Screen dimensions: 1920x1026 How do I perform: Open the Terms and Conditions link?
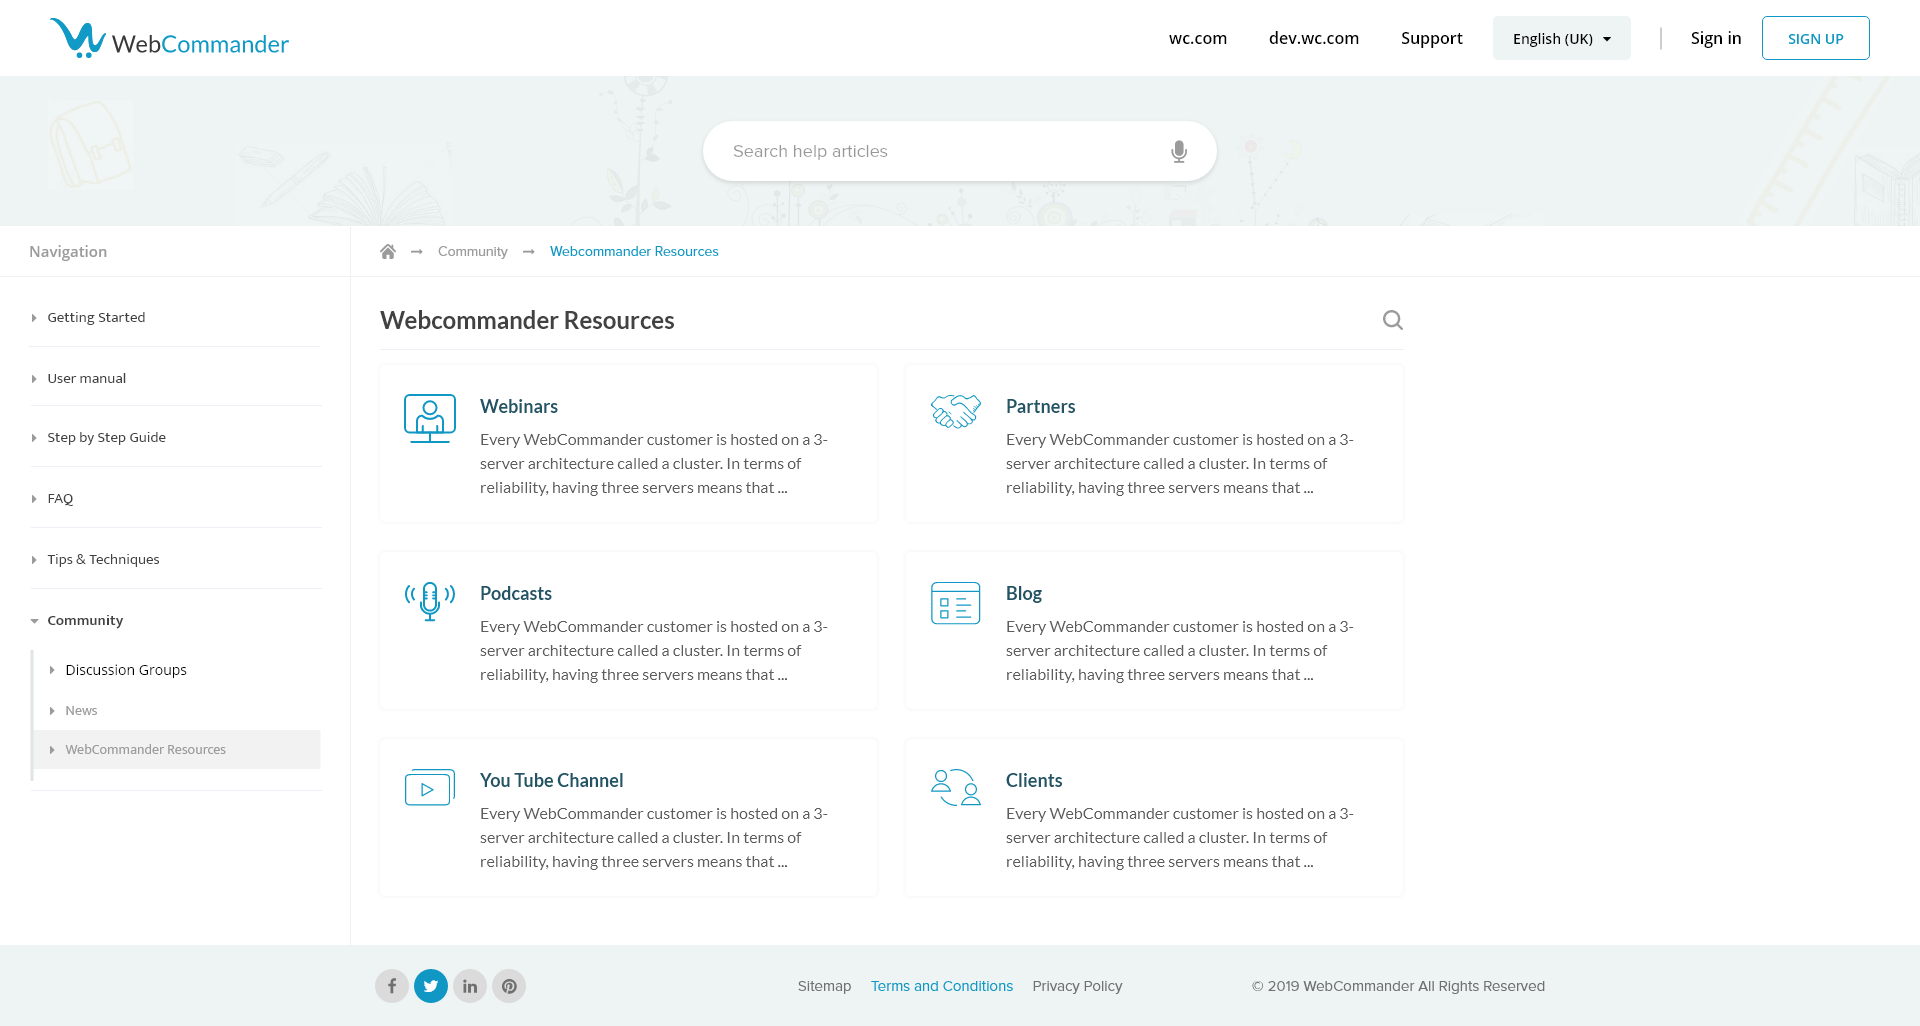point(941,986)
